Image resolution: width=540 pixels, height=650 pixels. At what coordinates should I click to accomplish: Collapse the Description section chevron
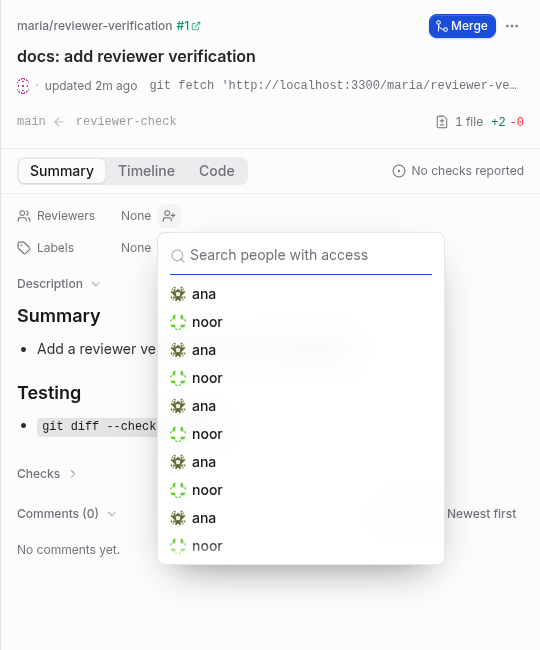tap(96, 284)
